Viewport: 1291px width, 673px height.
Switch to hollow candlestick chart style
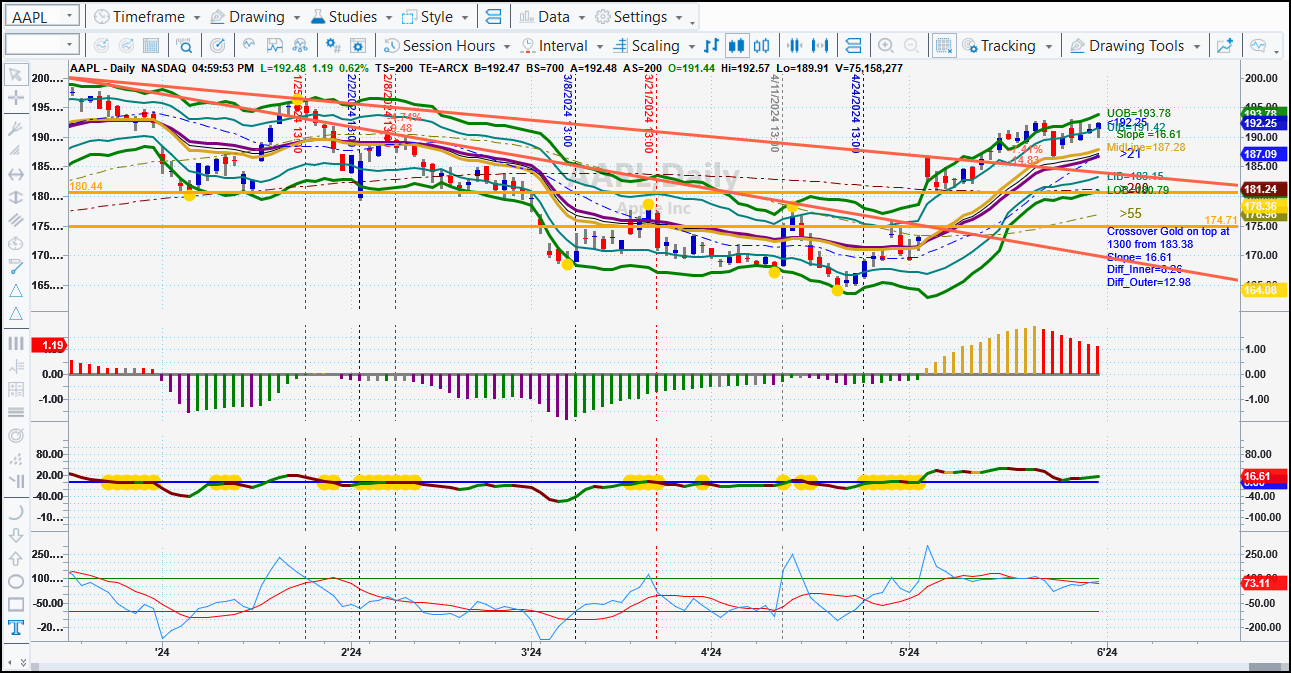[763, 45]
